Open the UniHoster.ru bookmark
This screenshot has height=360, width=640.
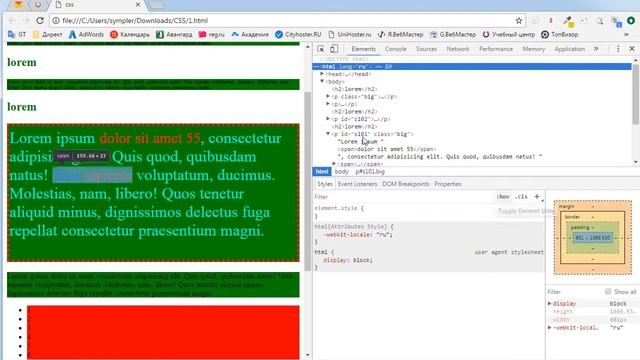click(x=350, y=35)
